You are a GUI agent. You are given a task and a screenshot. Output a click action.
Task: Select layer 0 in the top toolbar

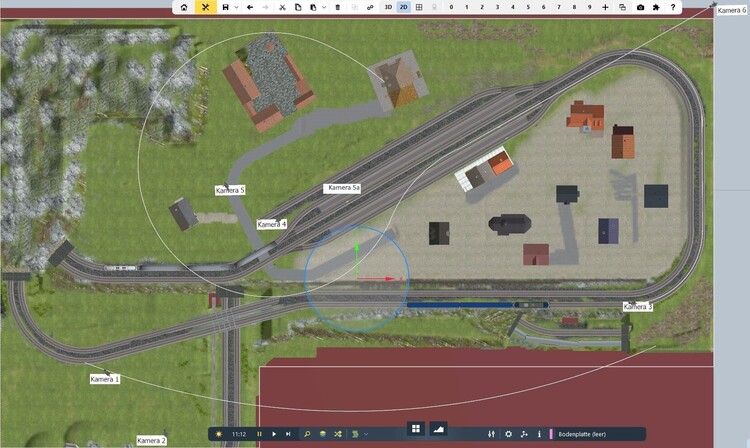451,7
